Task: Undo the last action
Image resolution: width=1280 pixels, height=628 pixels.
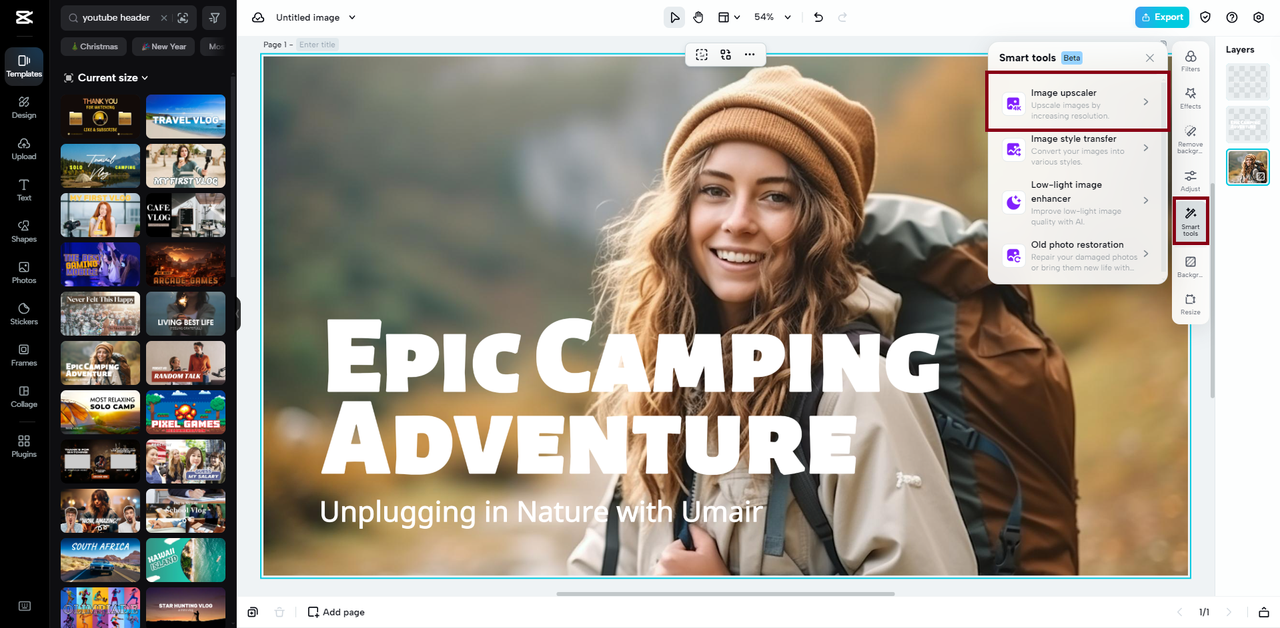Action: point(819,17)
